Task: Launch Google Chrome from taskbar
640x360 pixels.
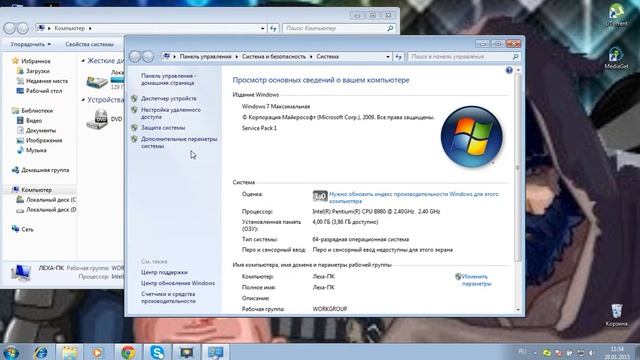Action: coord(128,352)
